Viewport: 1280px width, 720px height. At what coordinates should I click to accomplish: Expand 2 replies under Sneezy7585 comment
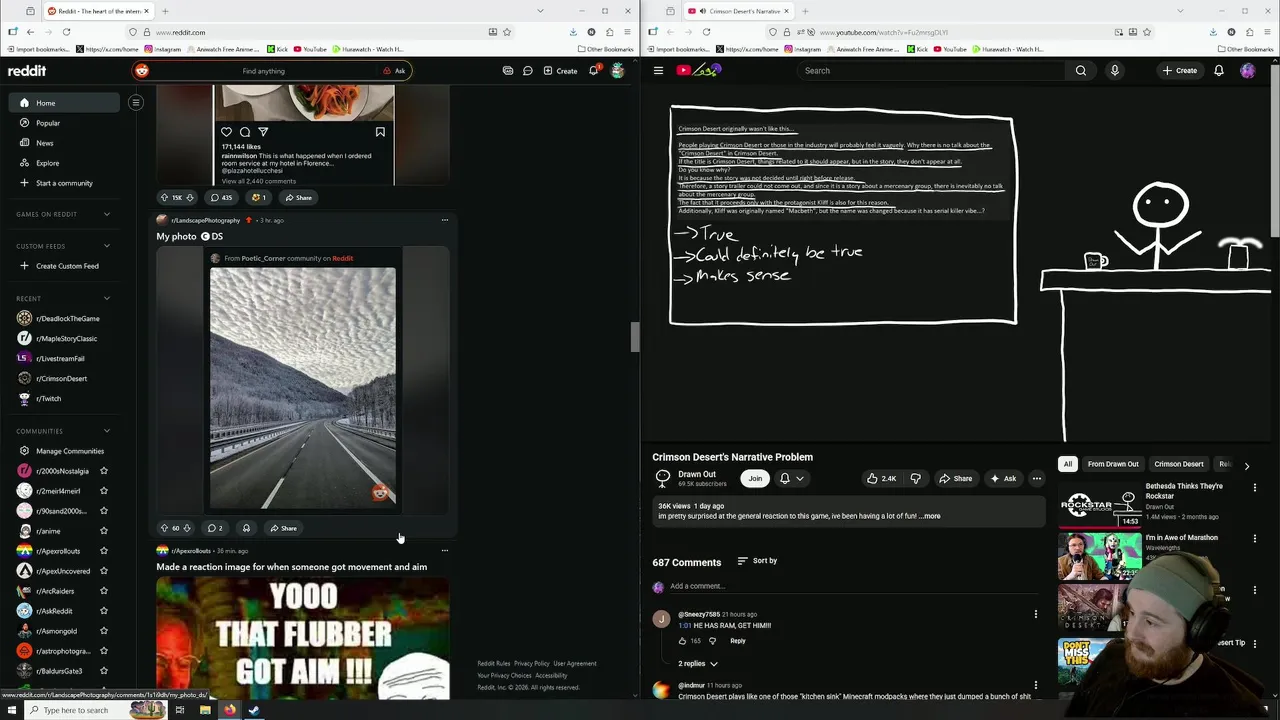(x=697, y=663)
